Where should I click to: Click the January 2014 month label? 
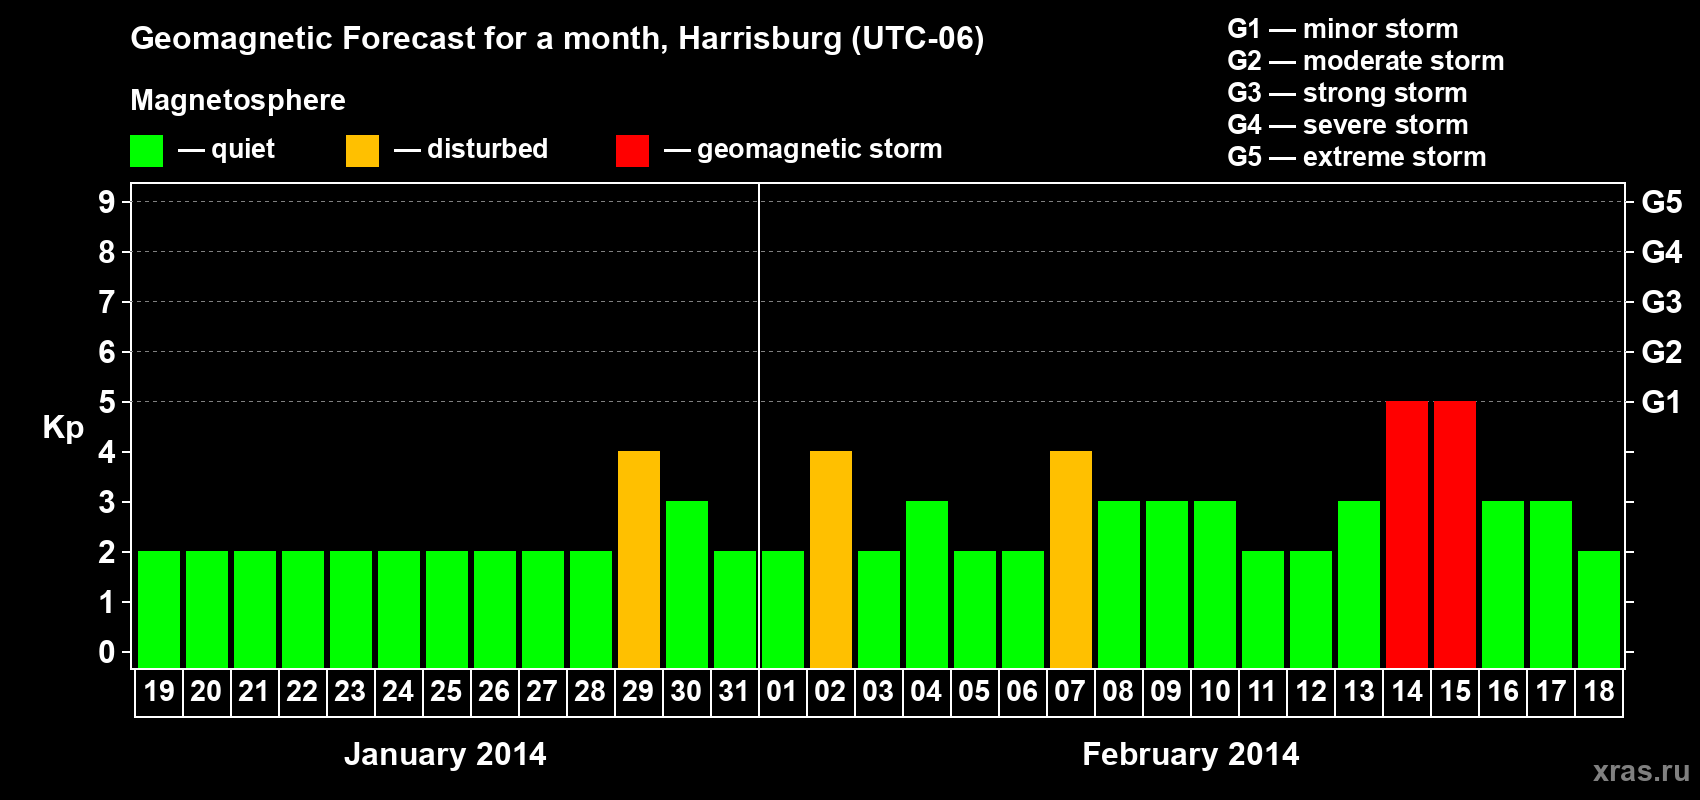tap(445, 754)
